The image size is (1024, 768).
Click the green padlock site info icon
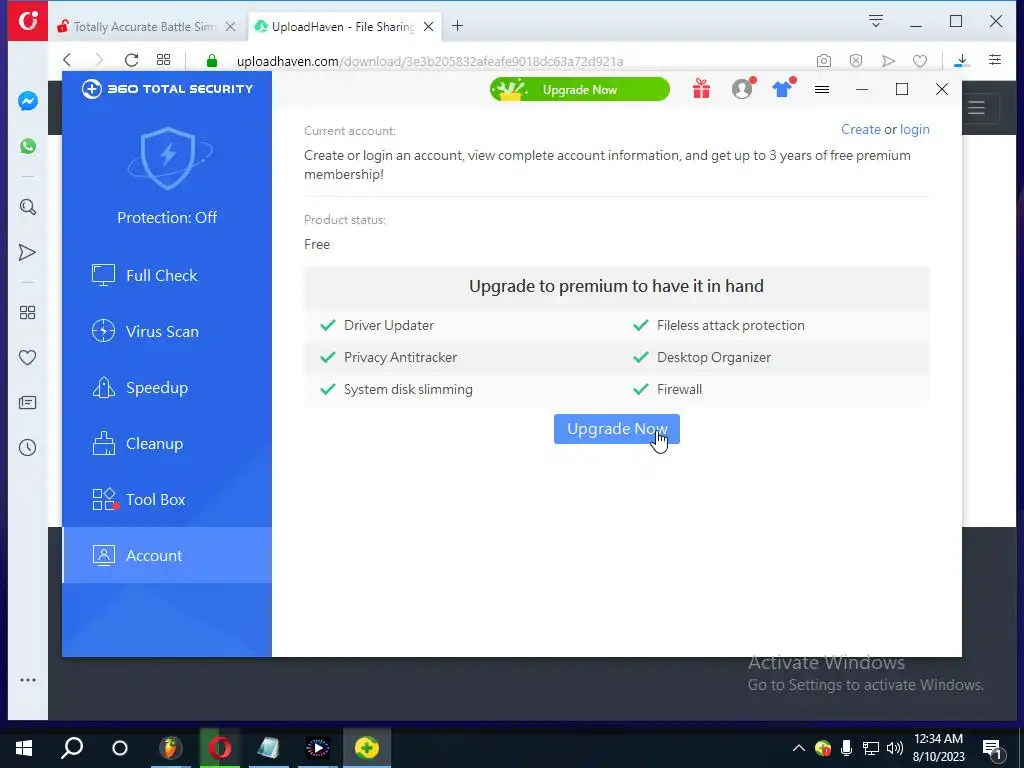(x=212, y=61)
